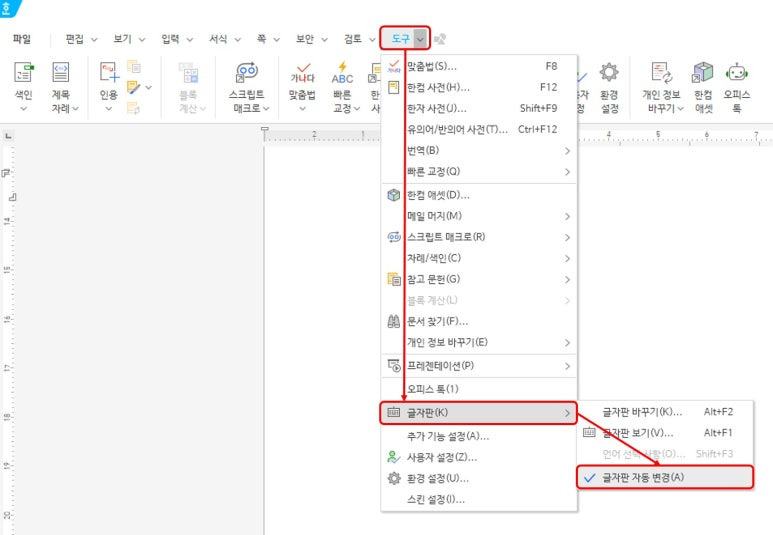Click the collaboration people icon next to 도구
773x535 pixels.
pos(440,38)
